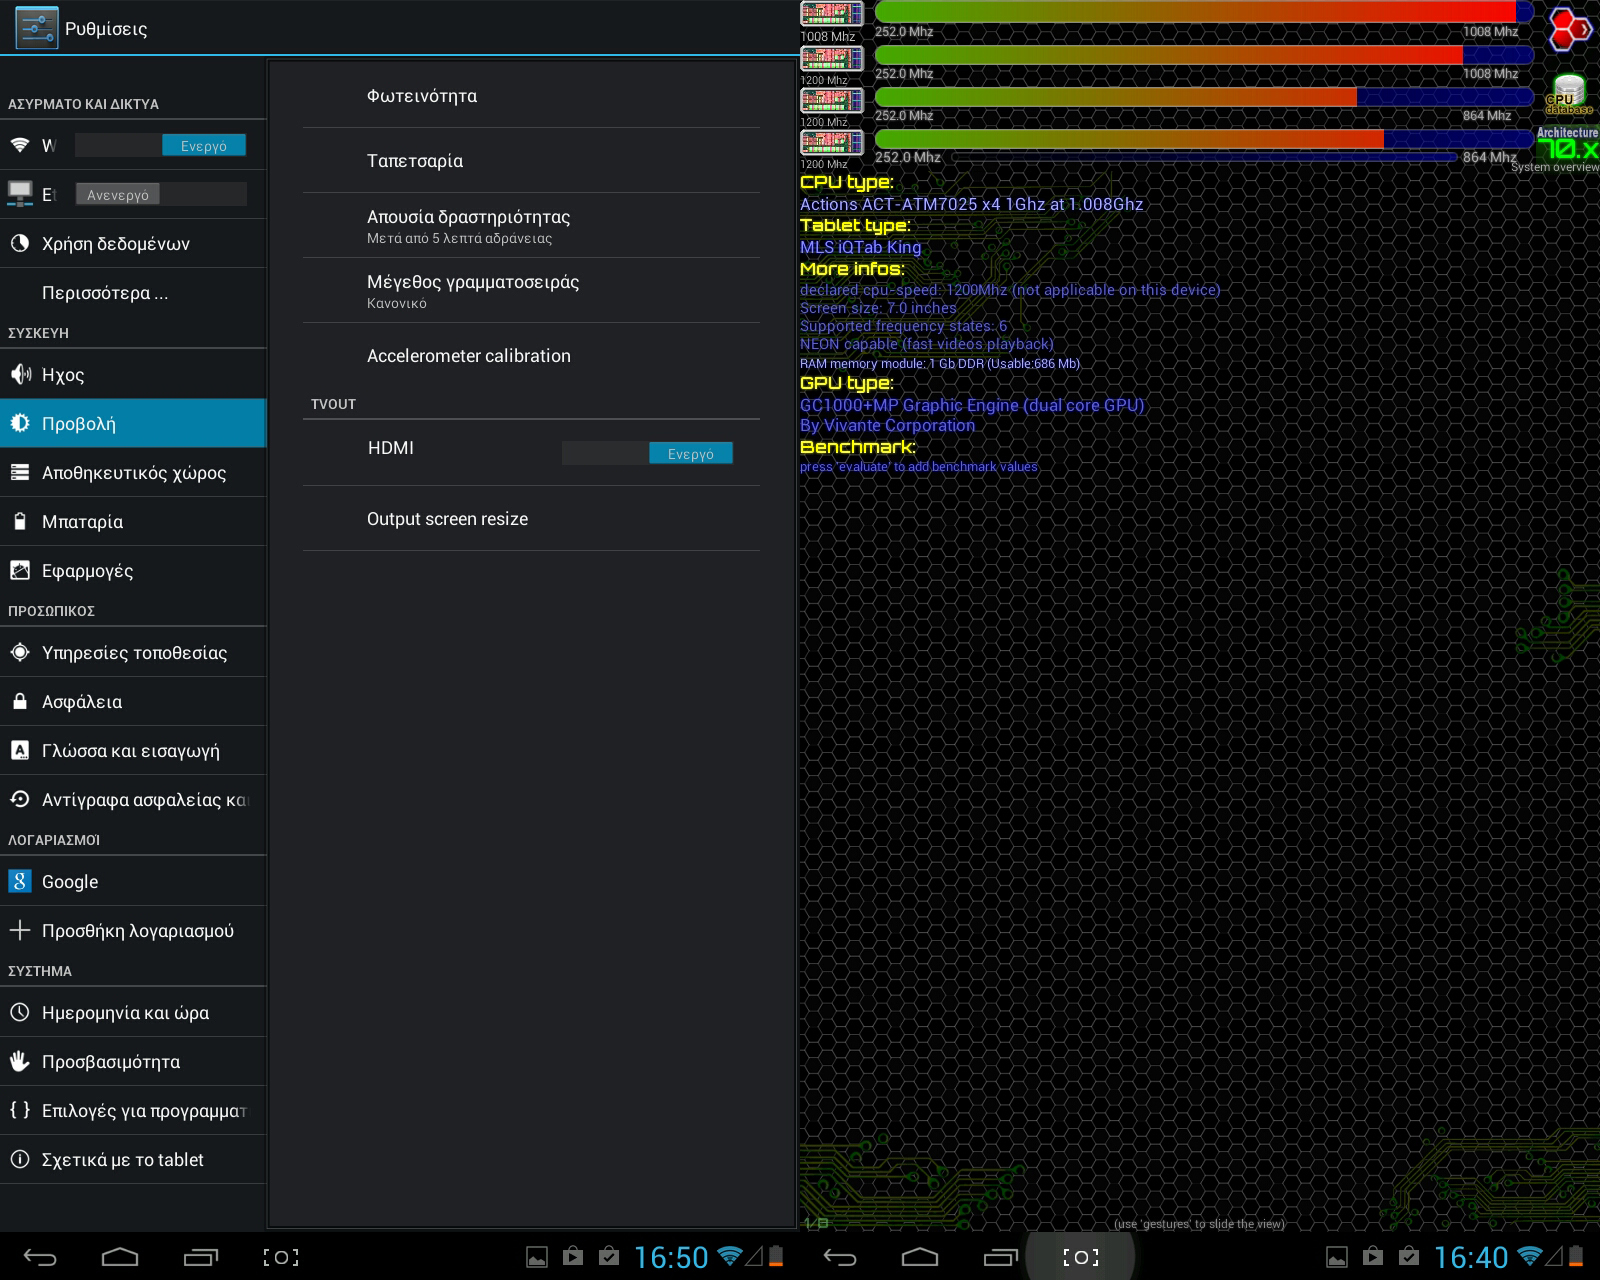
Task: Tap highlighted screenshot button in right navigation bar
Action: (1080, 1257)
